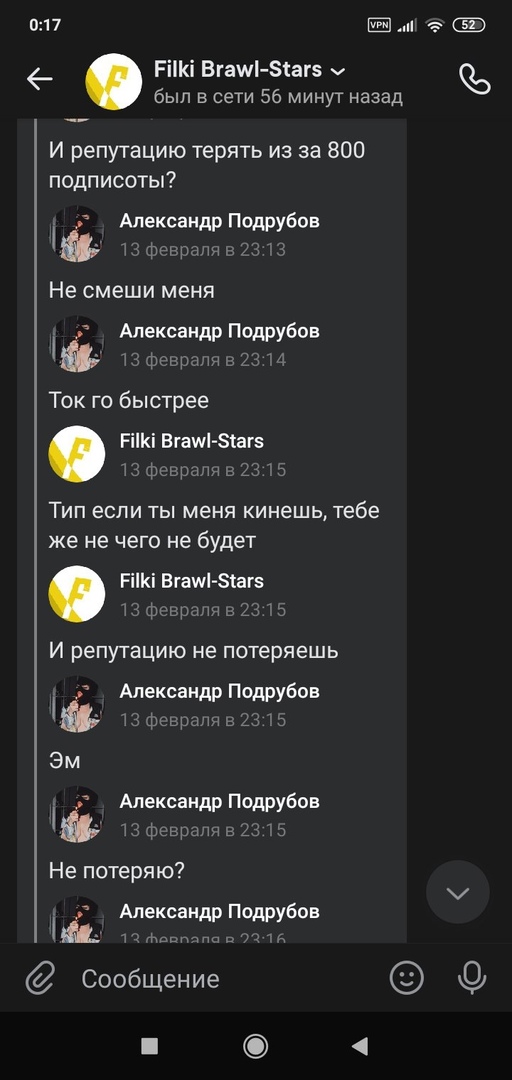Open the attachment paperclip menu
The height and width of the screenshot is (1080, 512).
[40, 978]
